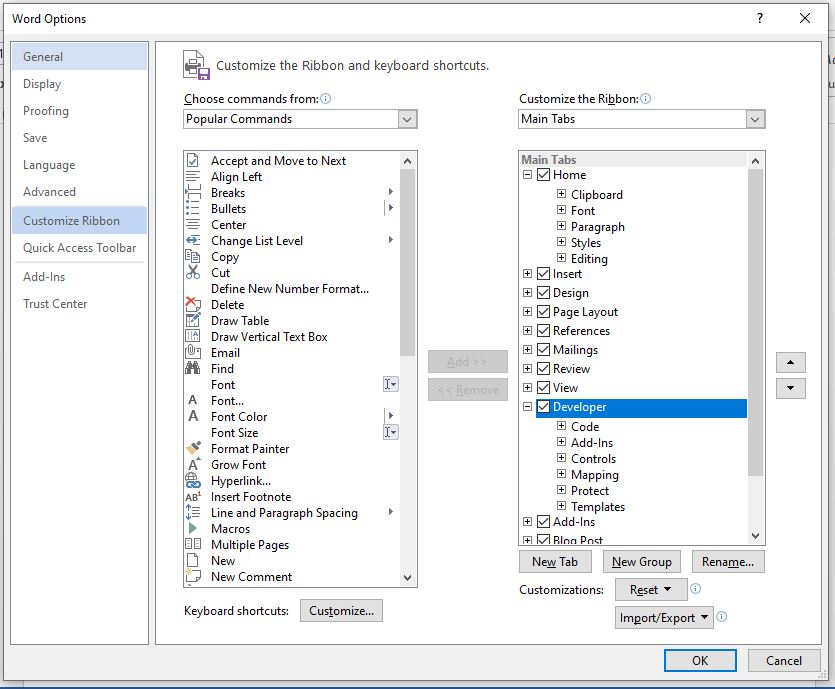Click the Cut scissors icon
This screenshot has width=835, height=689.
[x=193, y=272]
